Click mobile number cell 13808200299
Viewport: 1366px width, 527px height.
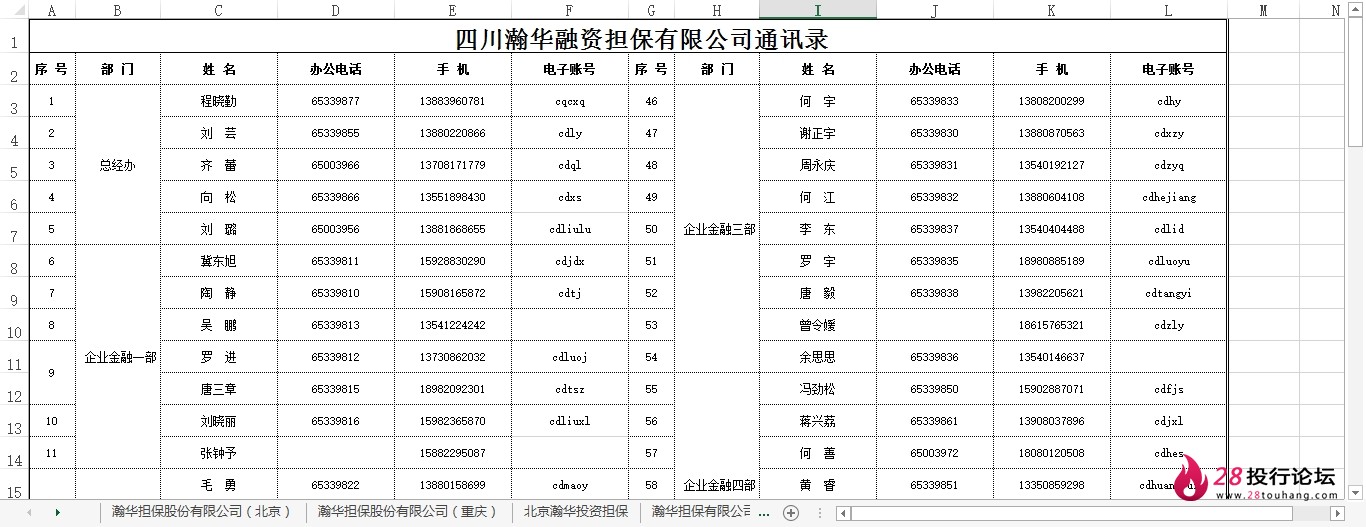1052,102
